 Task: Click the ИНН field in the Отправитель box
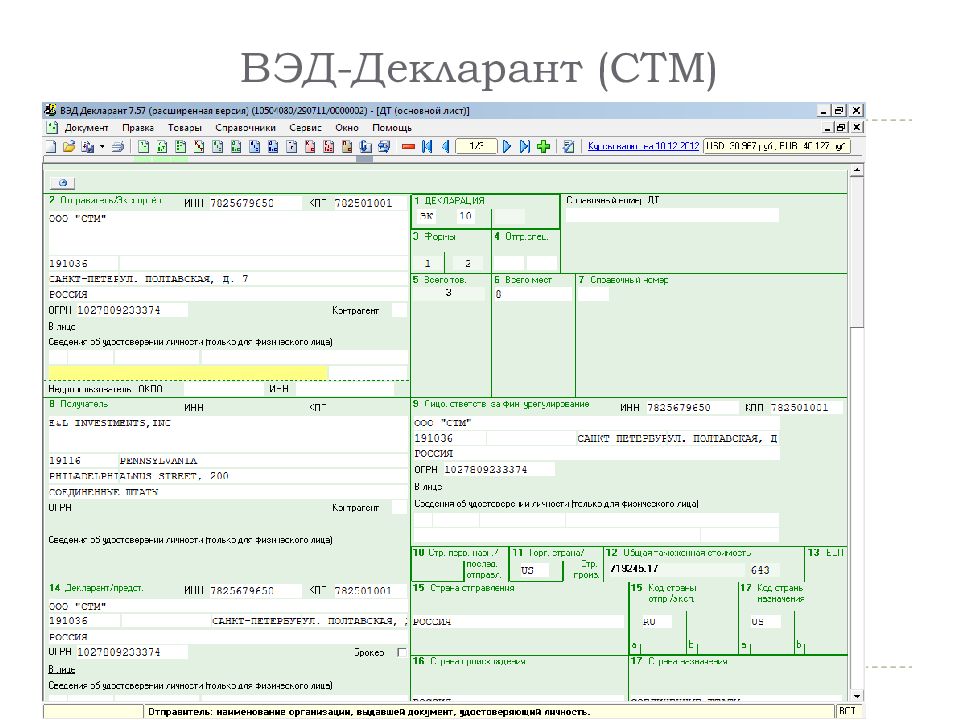pyautogui.click(x=255, y=203)
